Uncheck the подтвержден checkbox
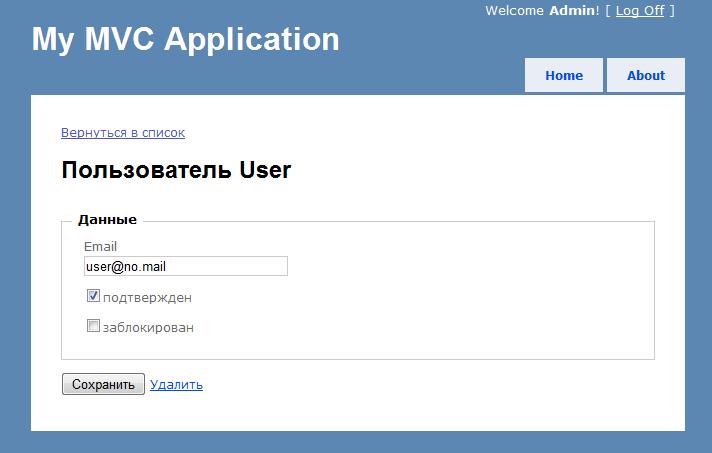712x453 pixels. tap(93, 296)
